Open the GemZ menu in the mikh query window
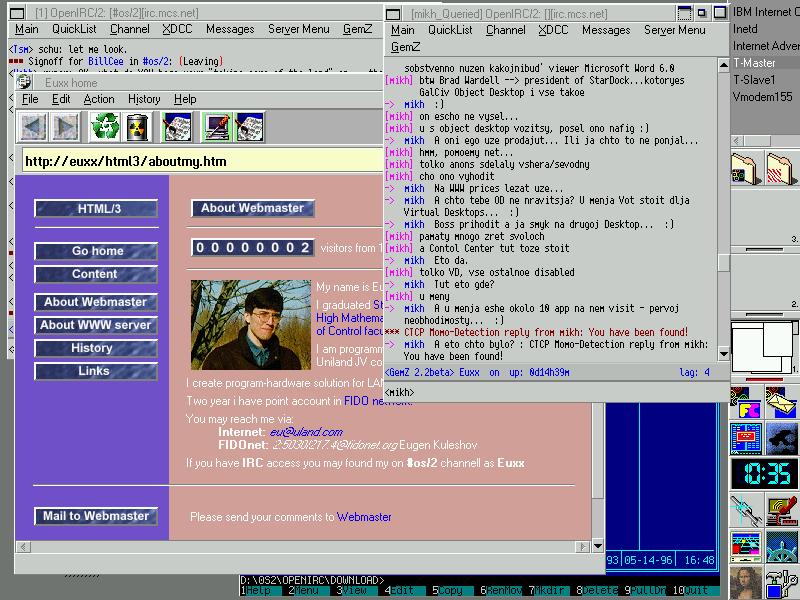This screenshot has height=600, width=800. (405, 47)
